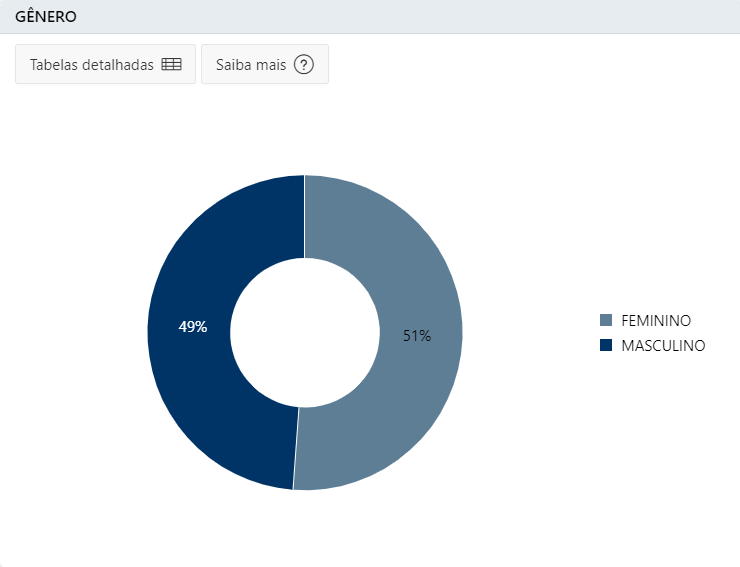
Task: Click the divider line at the donut's bottom
Action: pyautogui.click(x=296, y=448)
